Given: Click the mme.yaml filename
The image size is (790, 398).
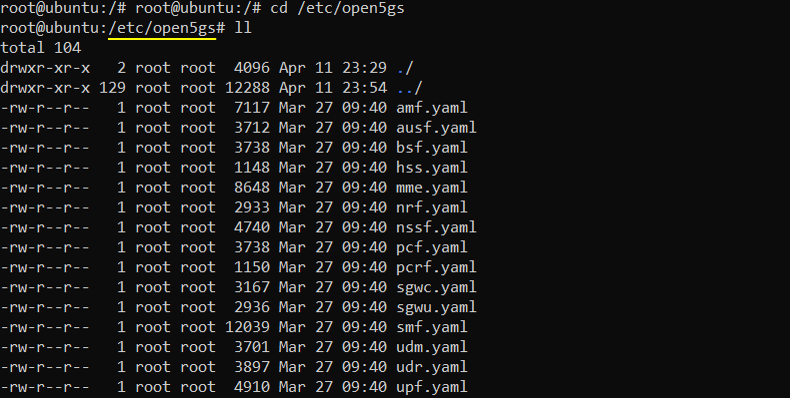Looking at the screenshot, I should point(432,187).
